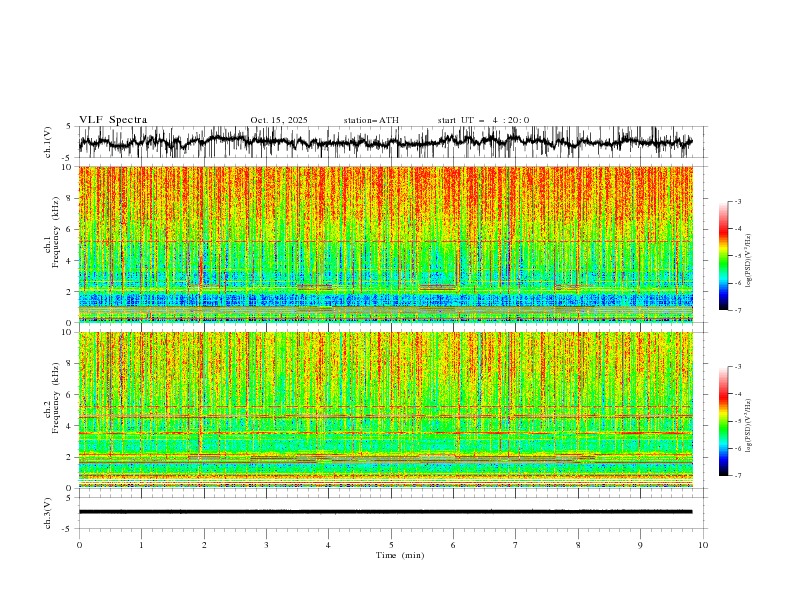This screenshot has height=612, width=792.
Task: Click the "VLF Spectra" title text
Action: click(x=113, y=120)
